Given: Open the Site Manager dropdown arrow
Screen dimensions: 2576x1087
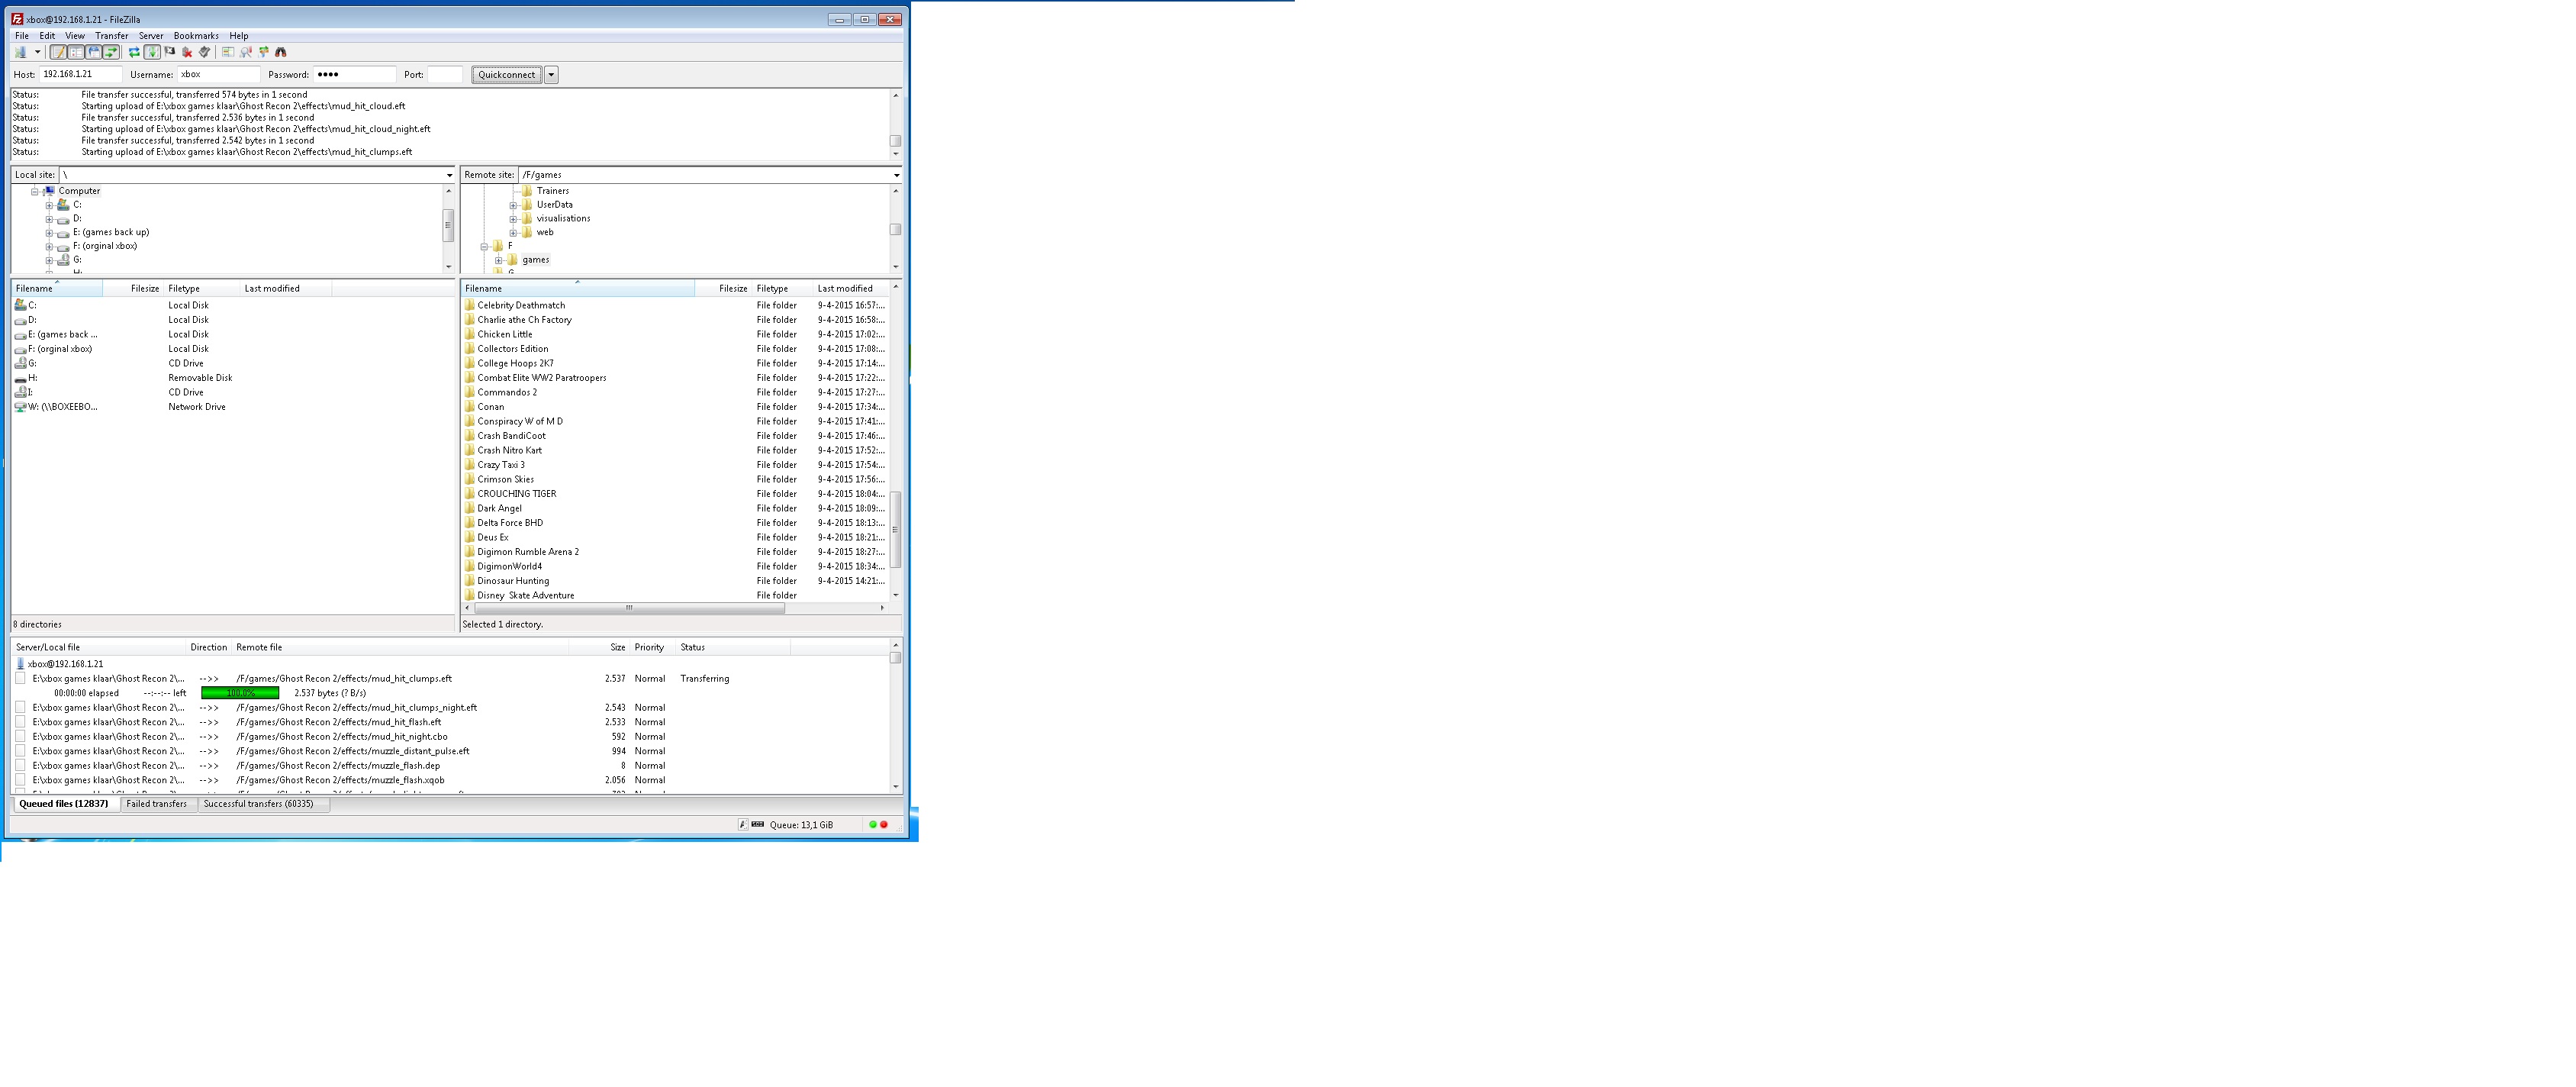Looking at the screenshot, I should point(37,52).
